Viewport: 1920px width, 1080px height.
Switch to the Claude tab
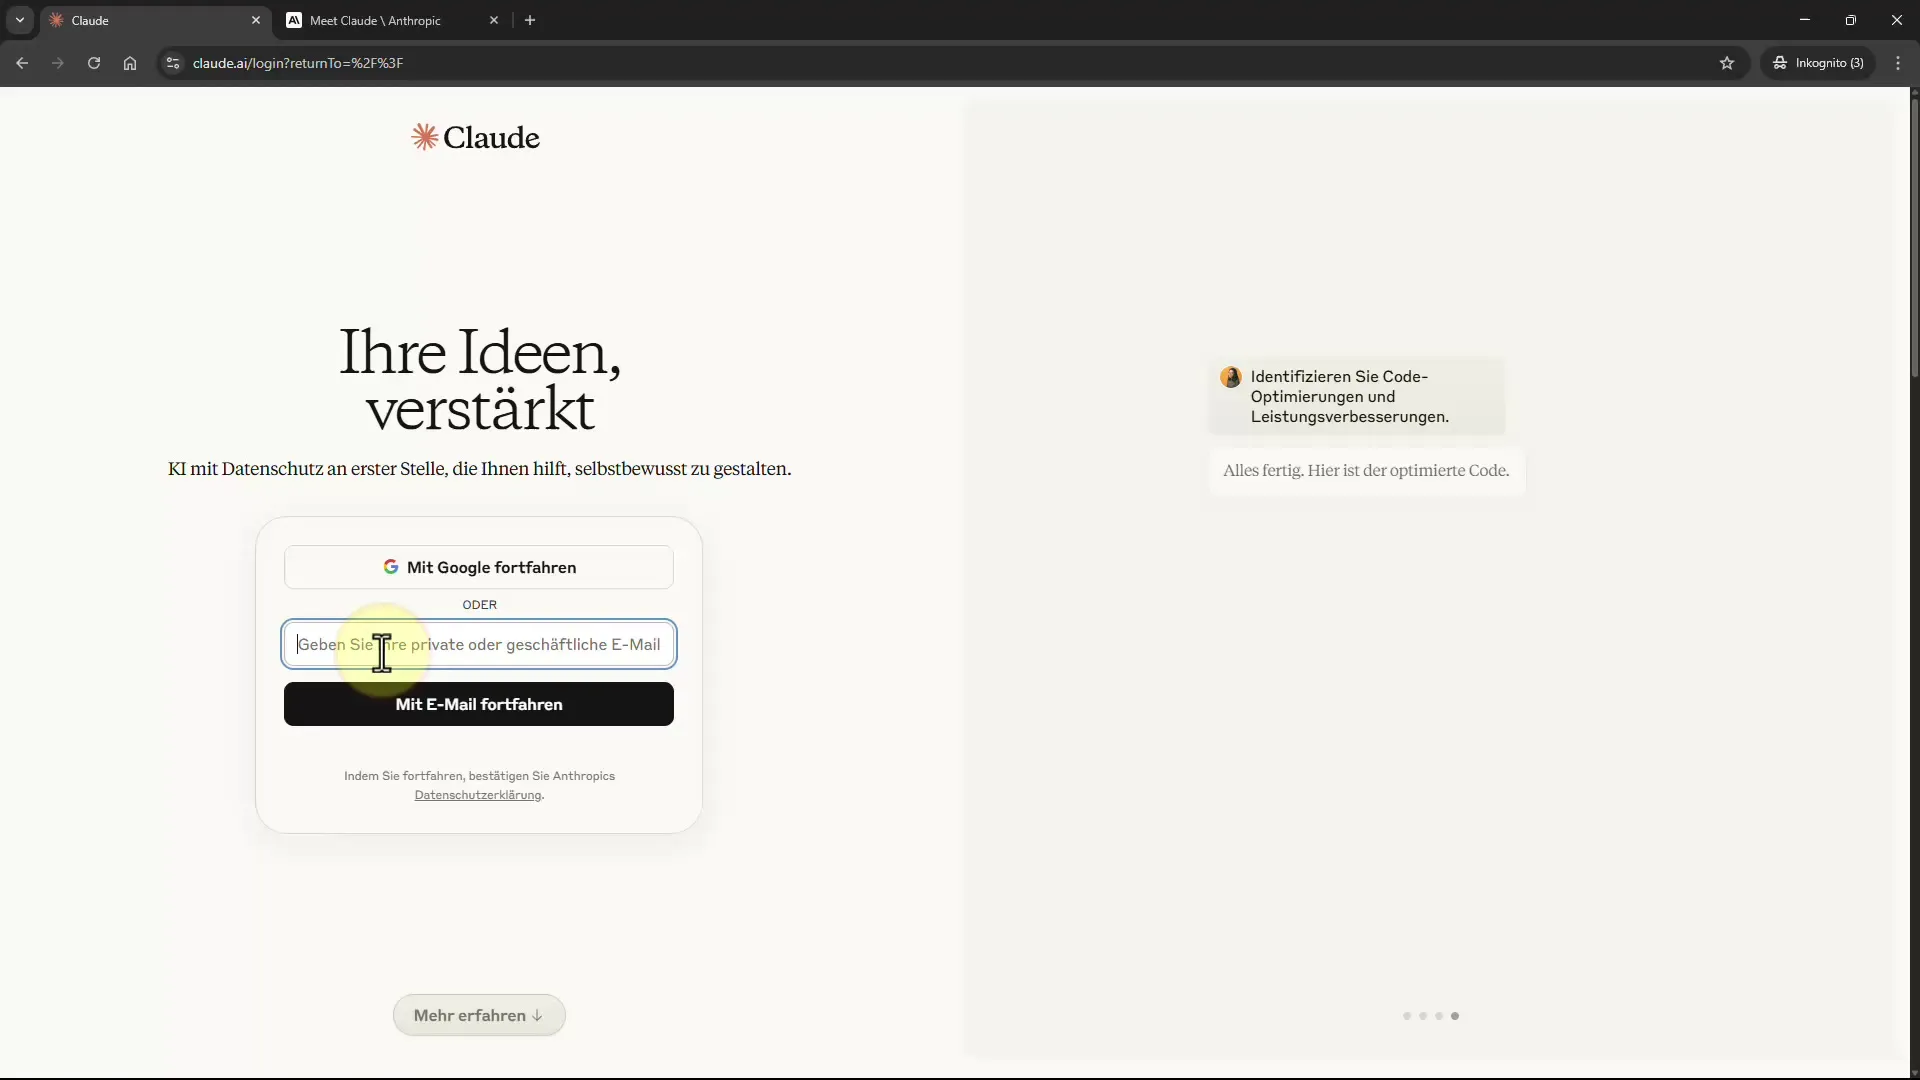[x=155, y=20]
